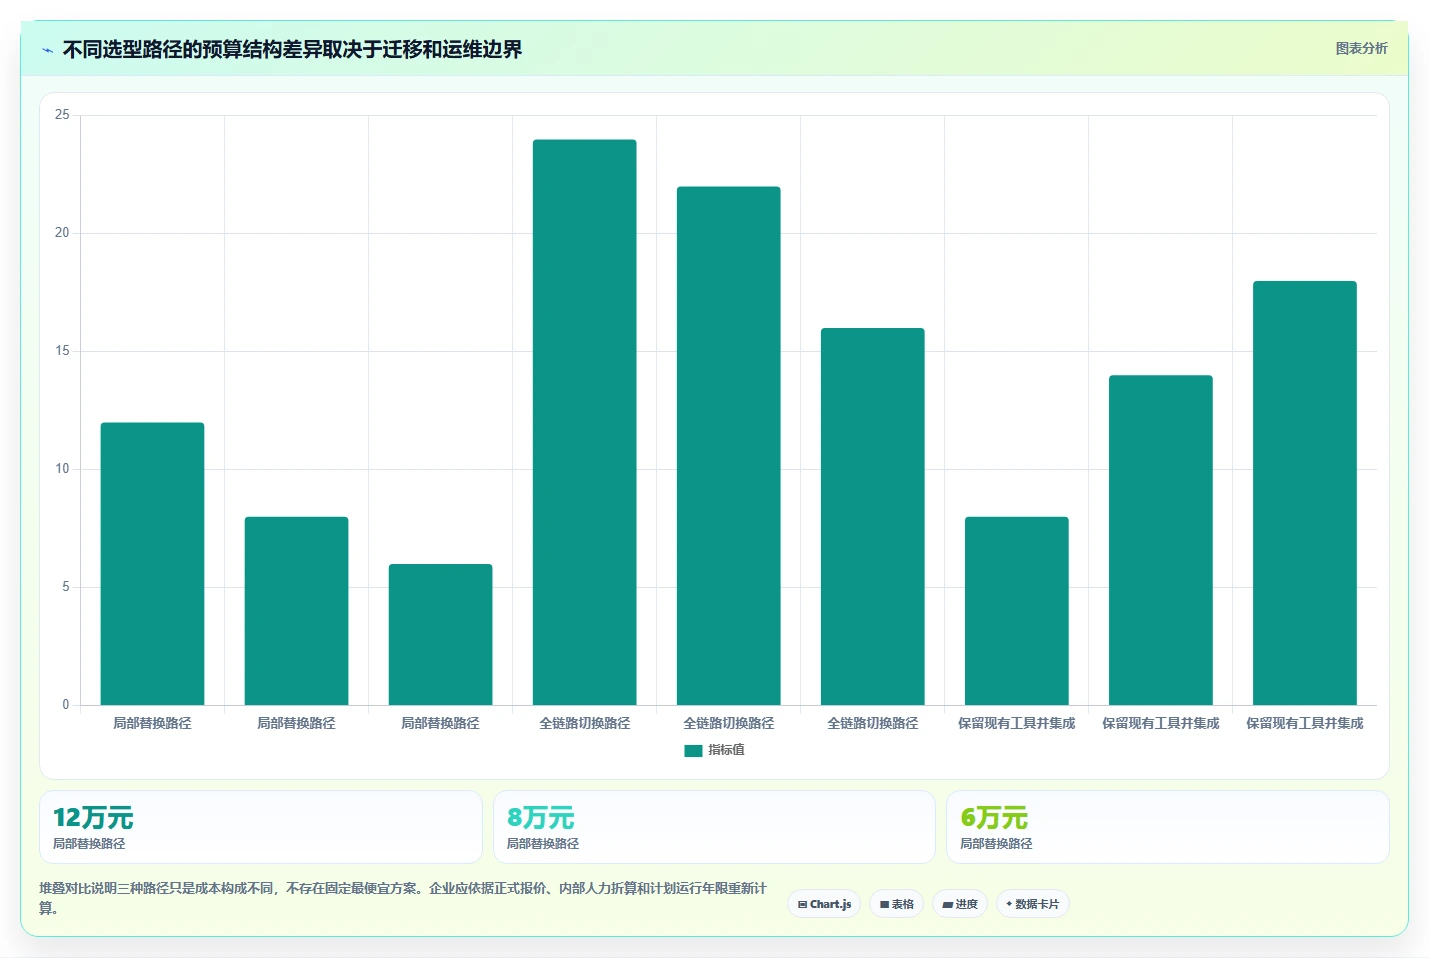1429x958 pixels.
Task: Click the y-axis label 20
Action: (62, 233)
